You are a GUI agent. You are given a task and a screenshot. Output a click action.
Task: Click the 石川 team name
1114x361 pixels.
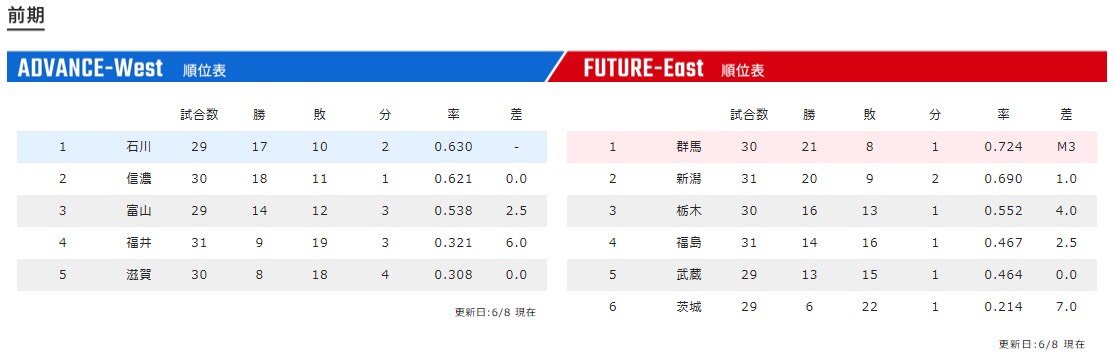tap(138, 148)
